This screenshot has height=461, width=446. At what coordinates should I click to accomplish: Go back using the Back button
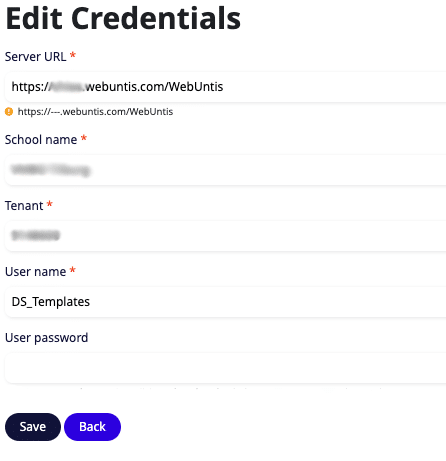tap(92, 427)
